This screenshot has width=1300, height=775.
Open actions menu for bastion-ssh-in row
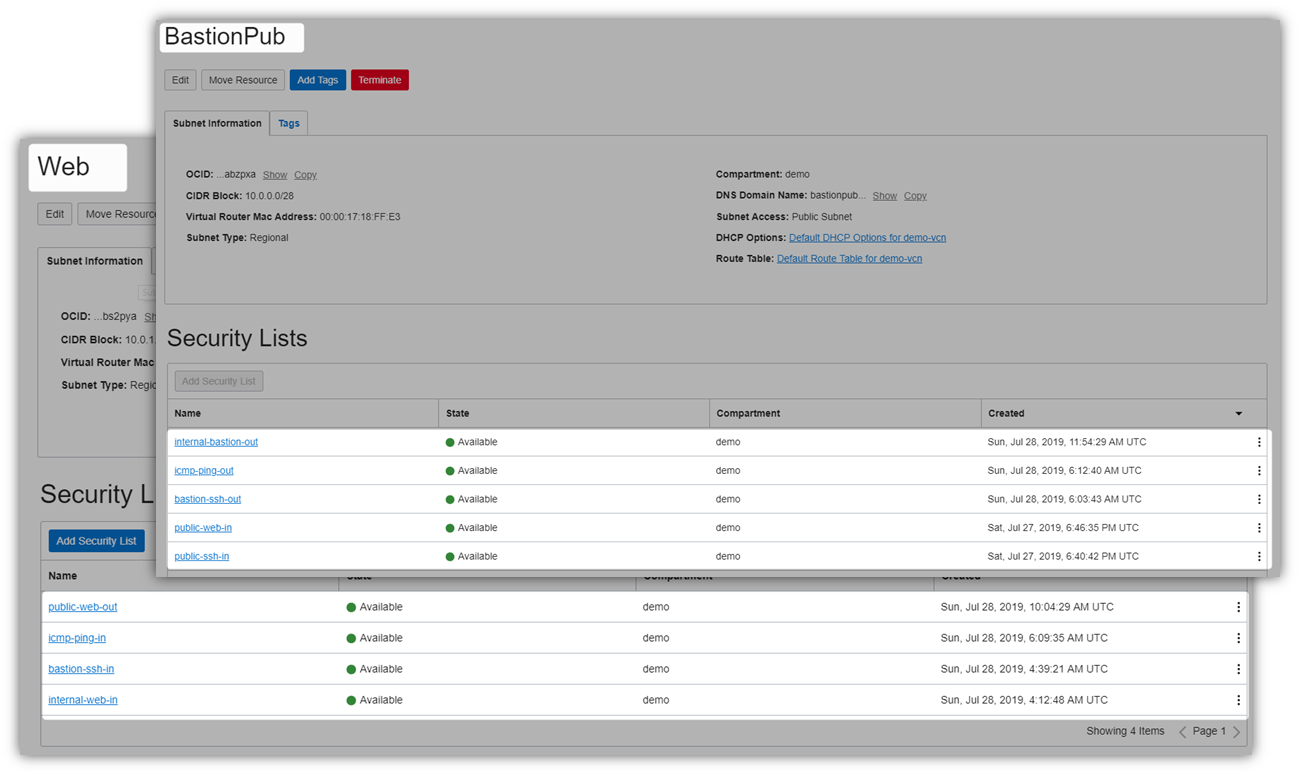[x=1238, y=668]
